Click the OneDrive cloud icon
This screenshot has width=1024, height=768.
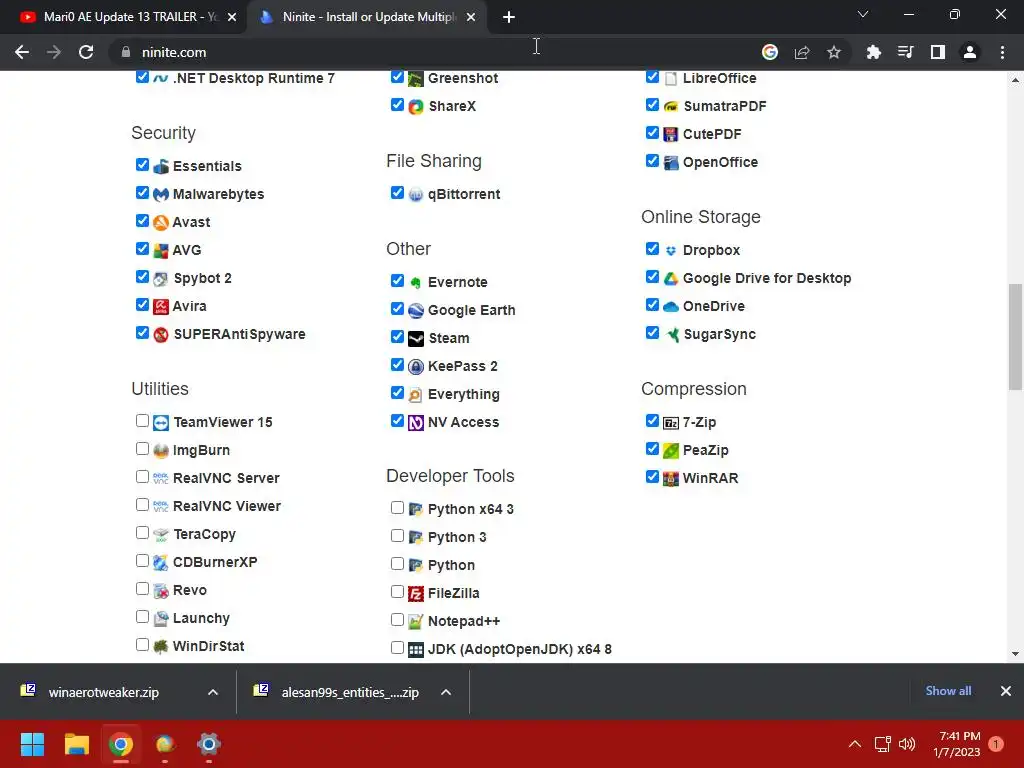[x=671, y=306]
